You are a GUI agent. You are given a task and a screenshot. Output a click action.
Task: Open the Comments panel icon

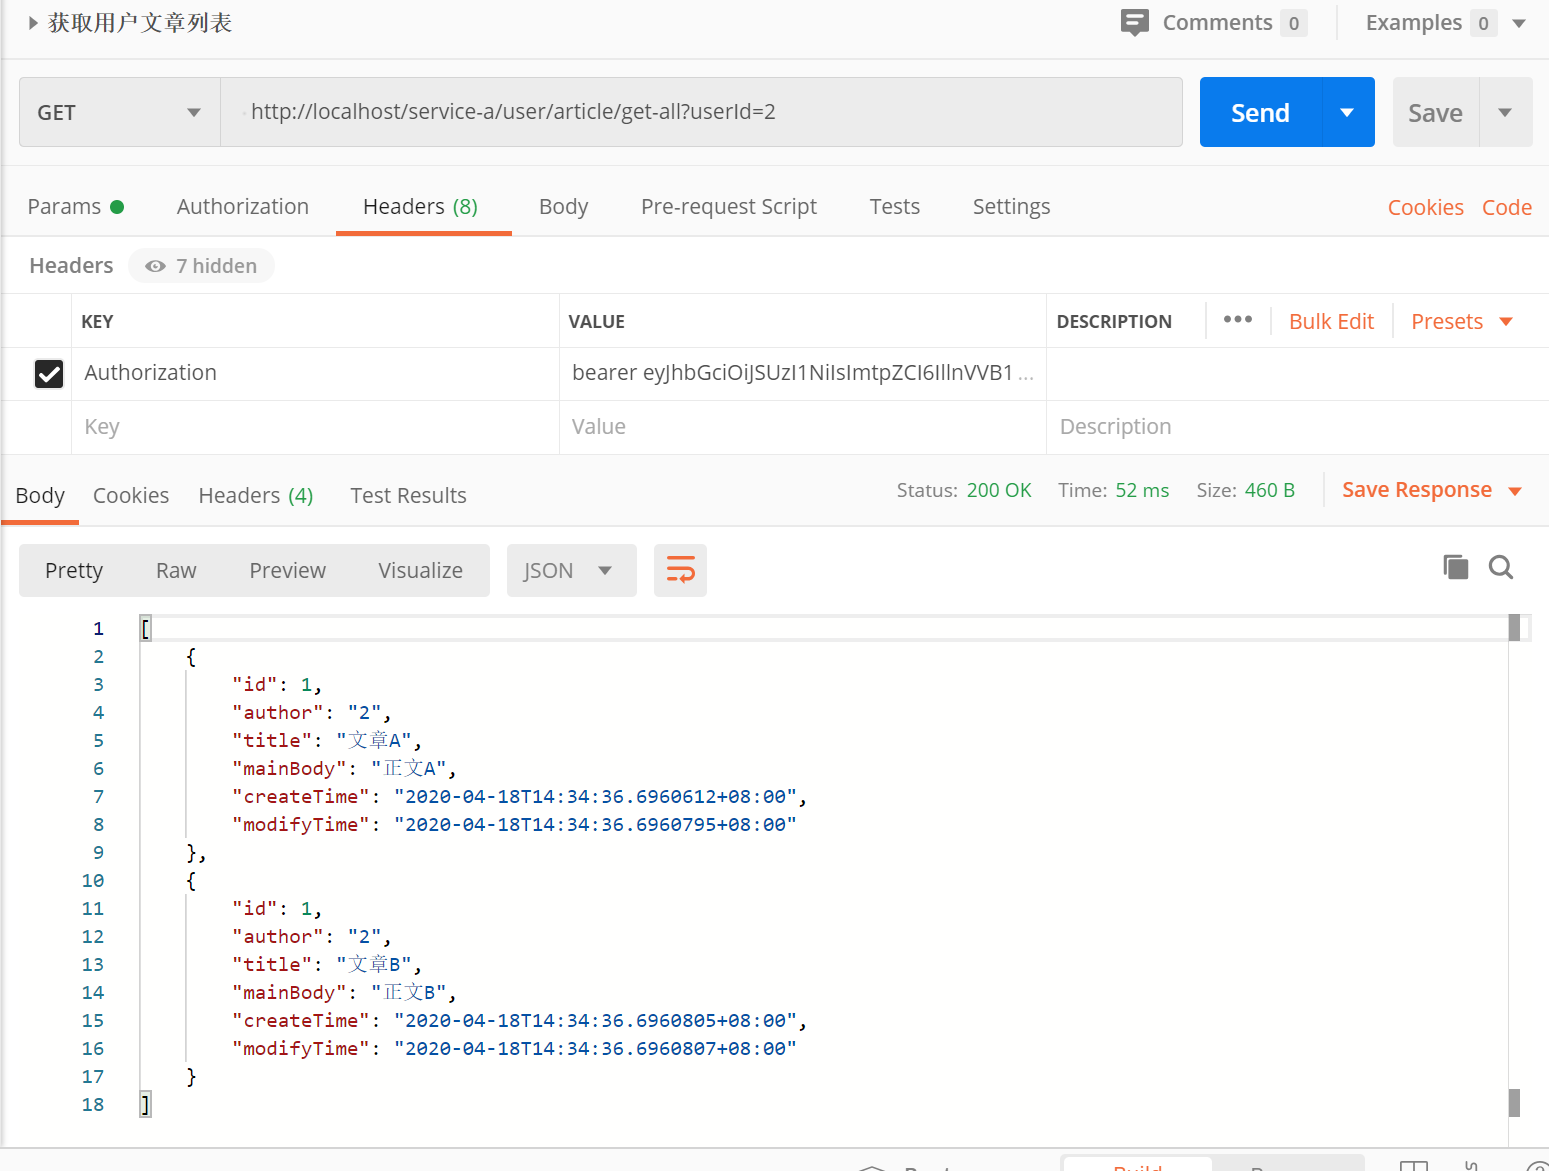(x=1134, y=22)
